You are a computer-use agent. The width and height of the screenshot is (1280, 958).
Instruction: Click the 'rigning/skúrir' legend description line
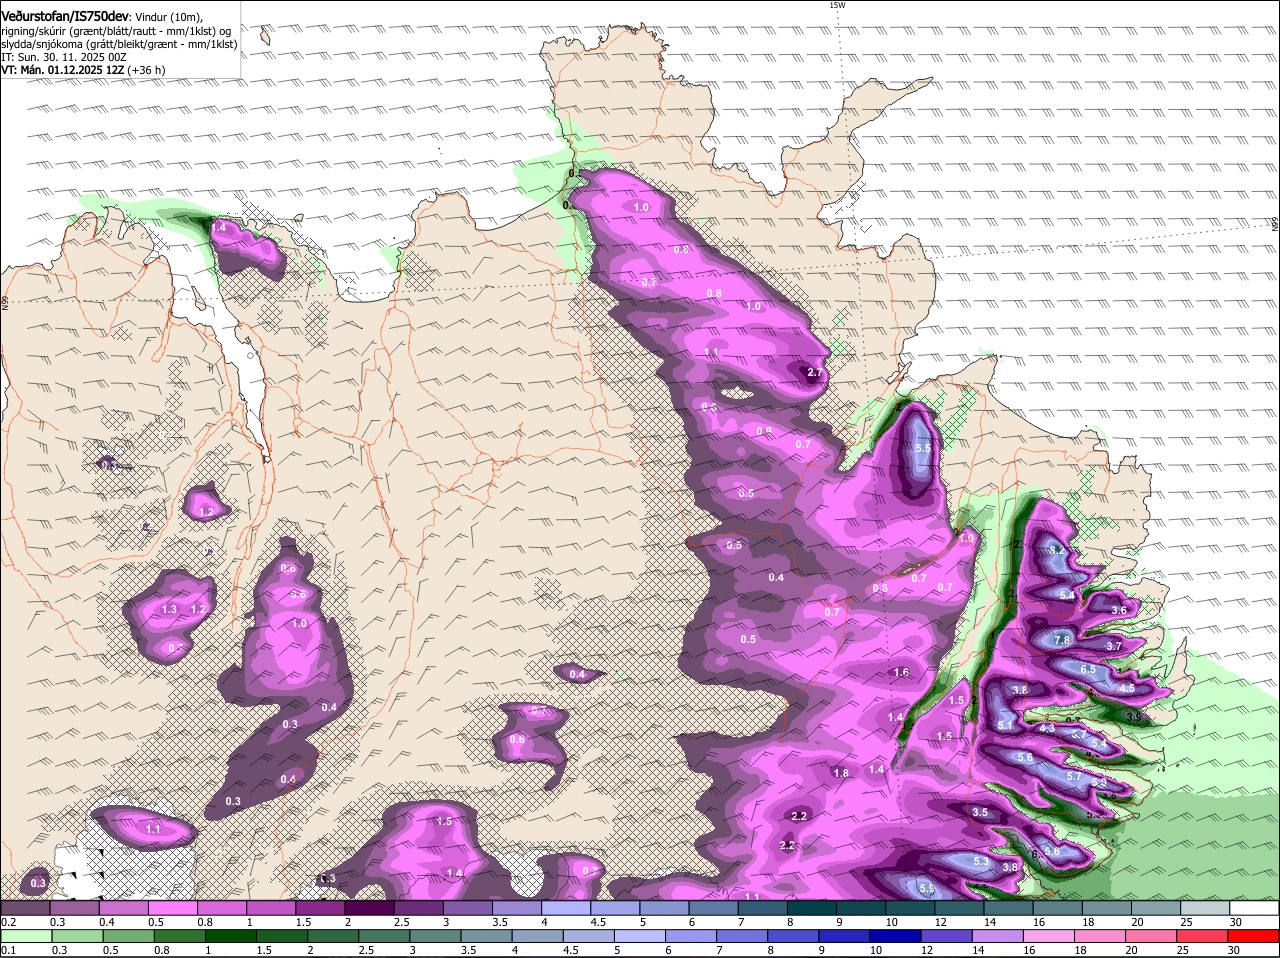click(116, 30)
